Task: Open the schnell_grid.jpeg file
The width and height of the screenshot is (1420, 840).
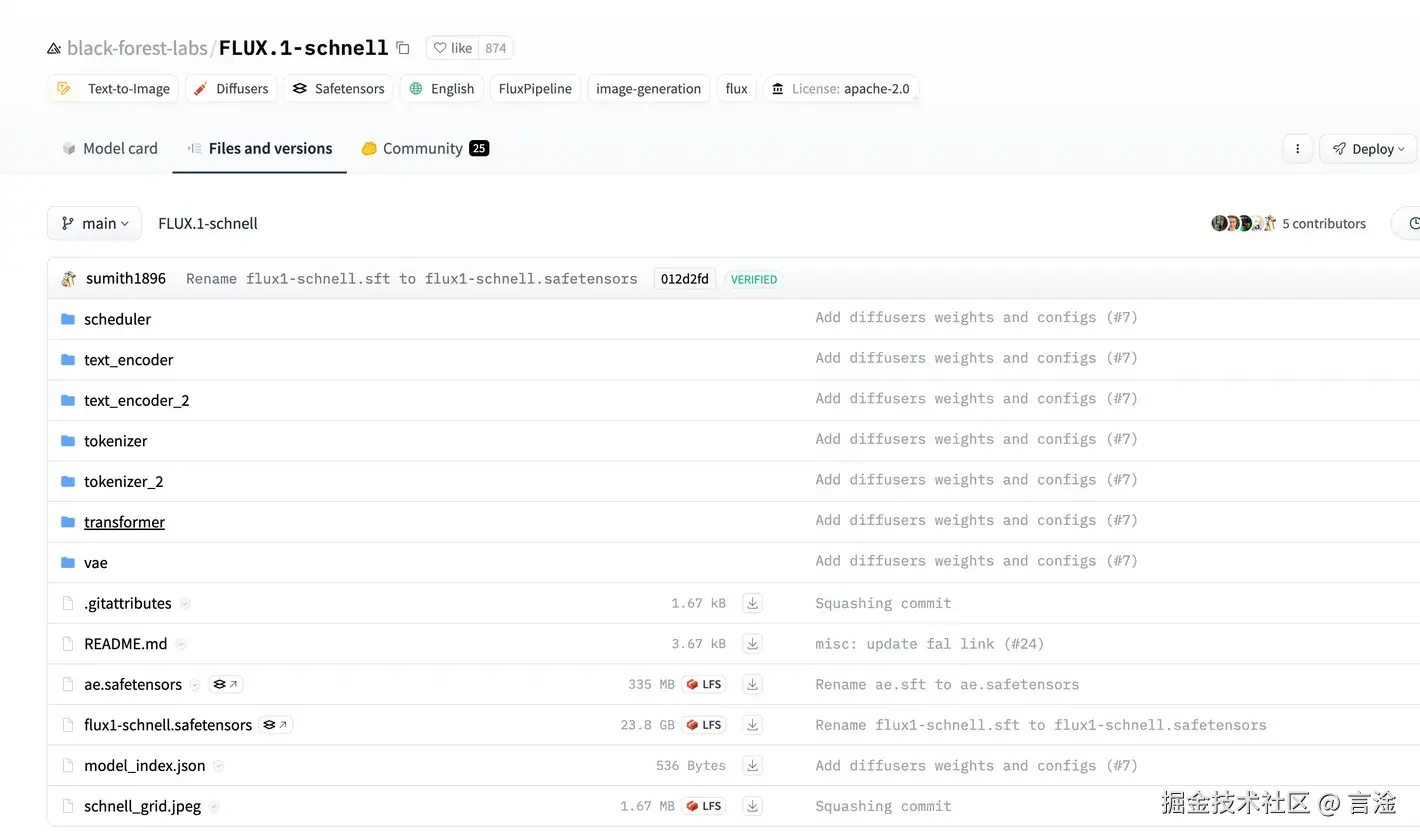Action: (x=143, y=806)
